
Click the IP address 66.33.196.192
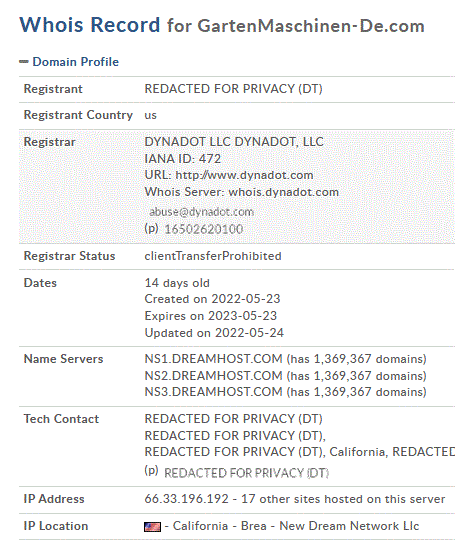point(186,499)
